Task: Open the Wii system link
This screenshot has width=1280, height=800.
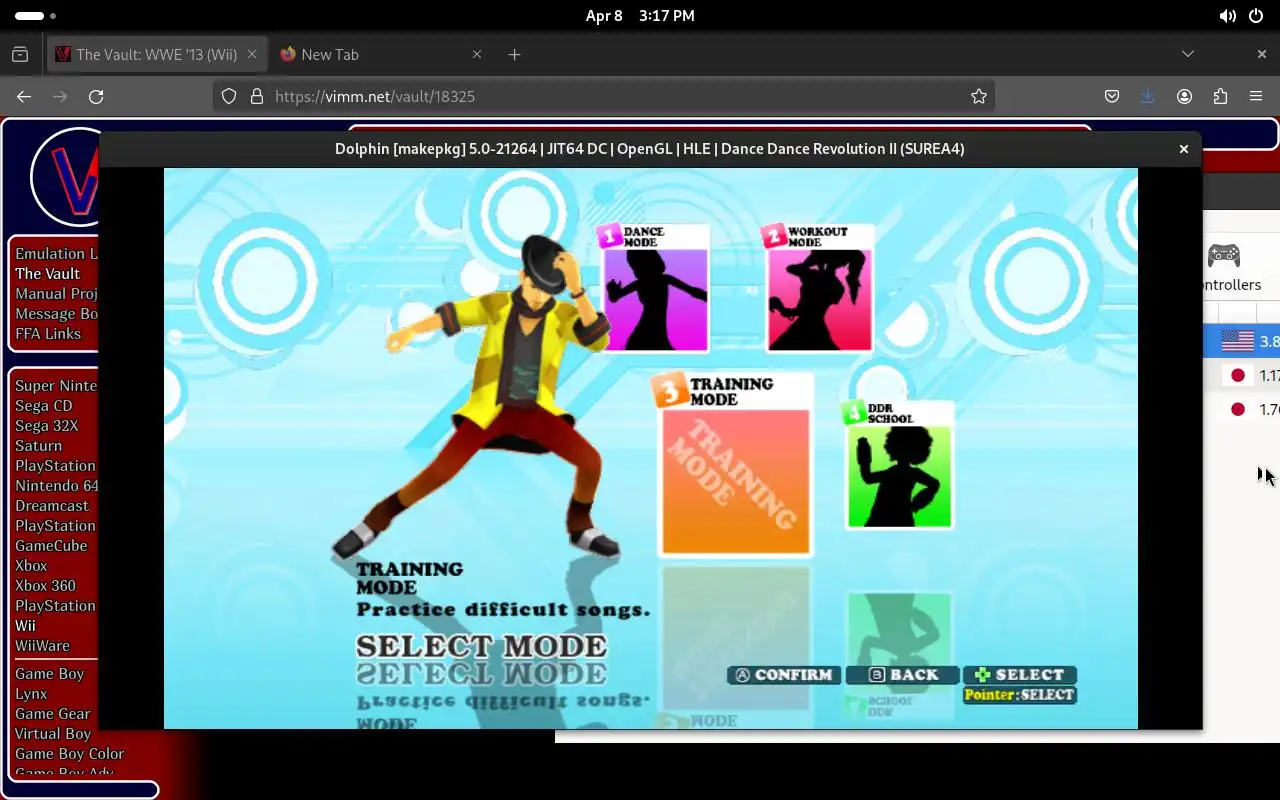Action: coord(25,625)
